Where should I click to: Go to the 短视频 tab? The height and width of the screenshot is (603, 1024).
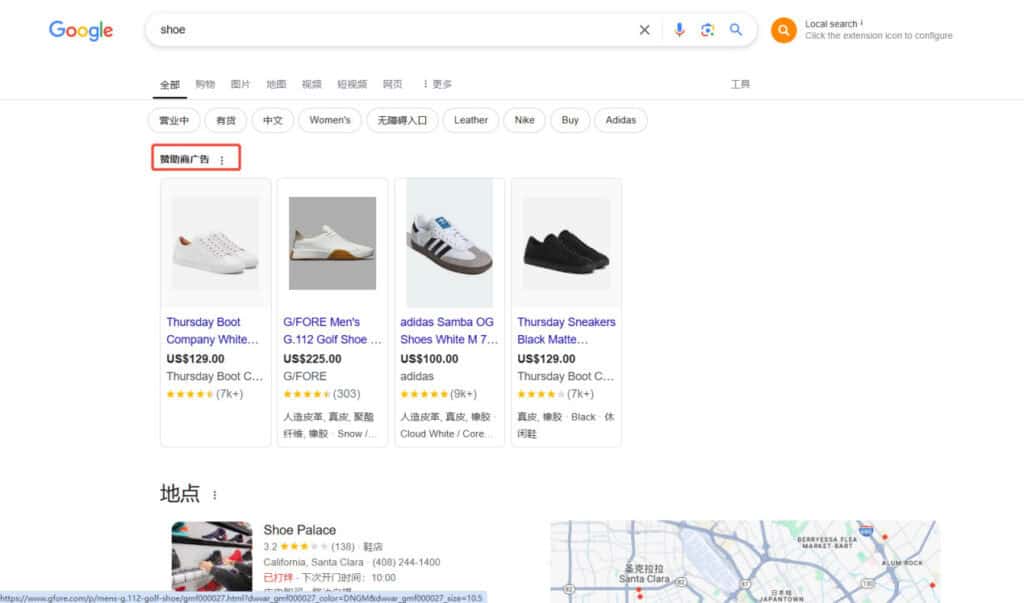pos(352,84)
